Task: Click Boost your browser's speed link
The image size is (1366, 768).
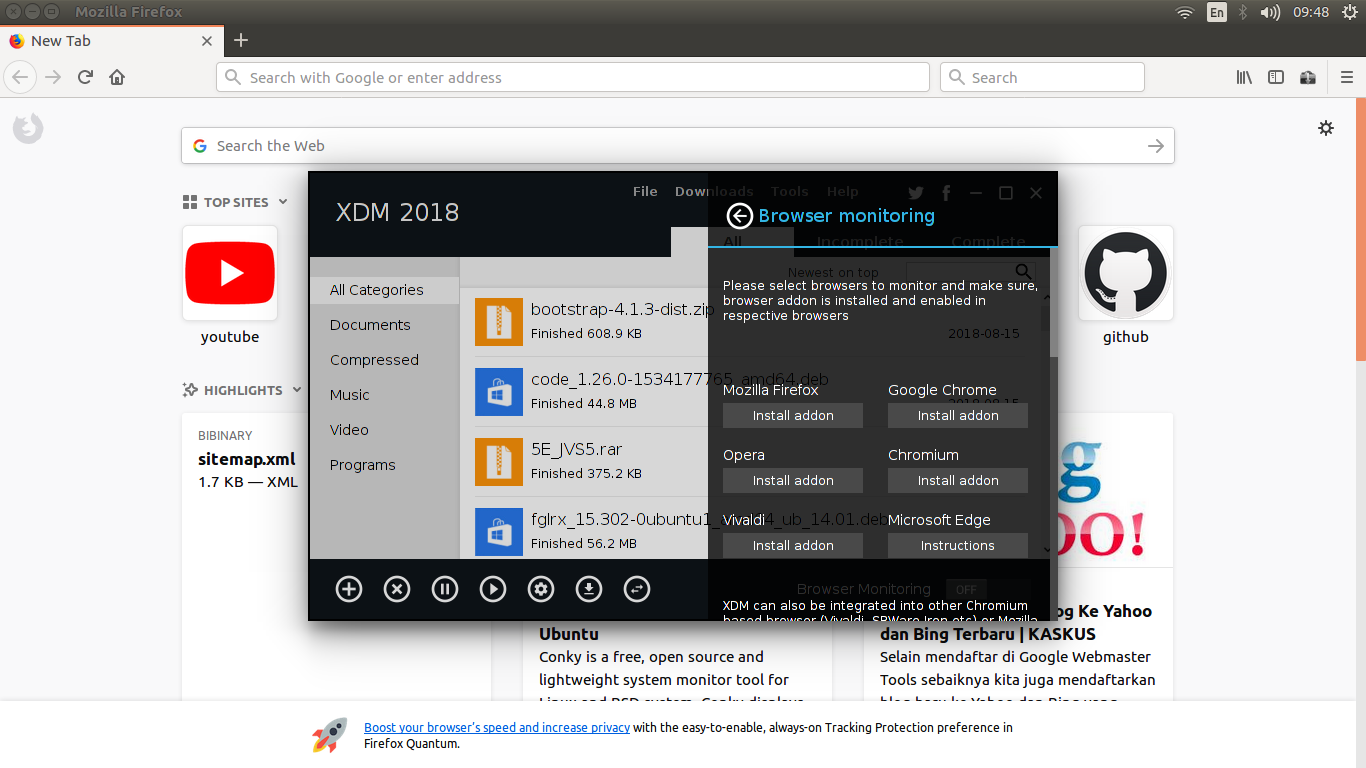Action: coord(497,728)
